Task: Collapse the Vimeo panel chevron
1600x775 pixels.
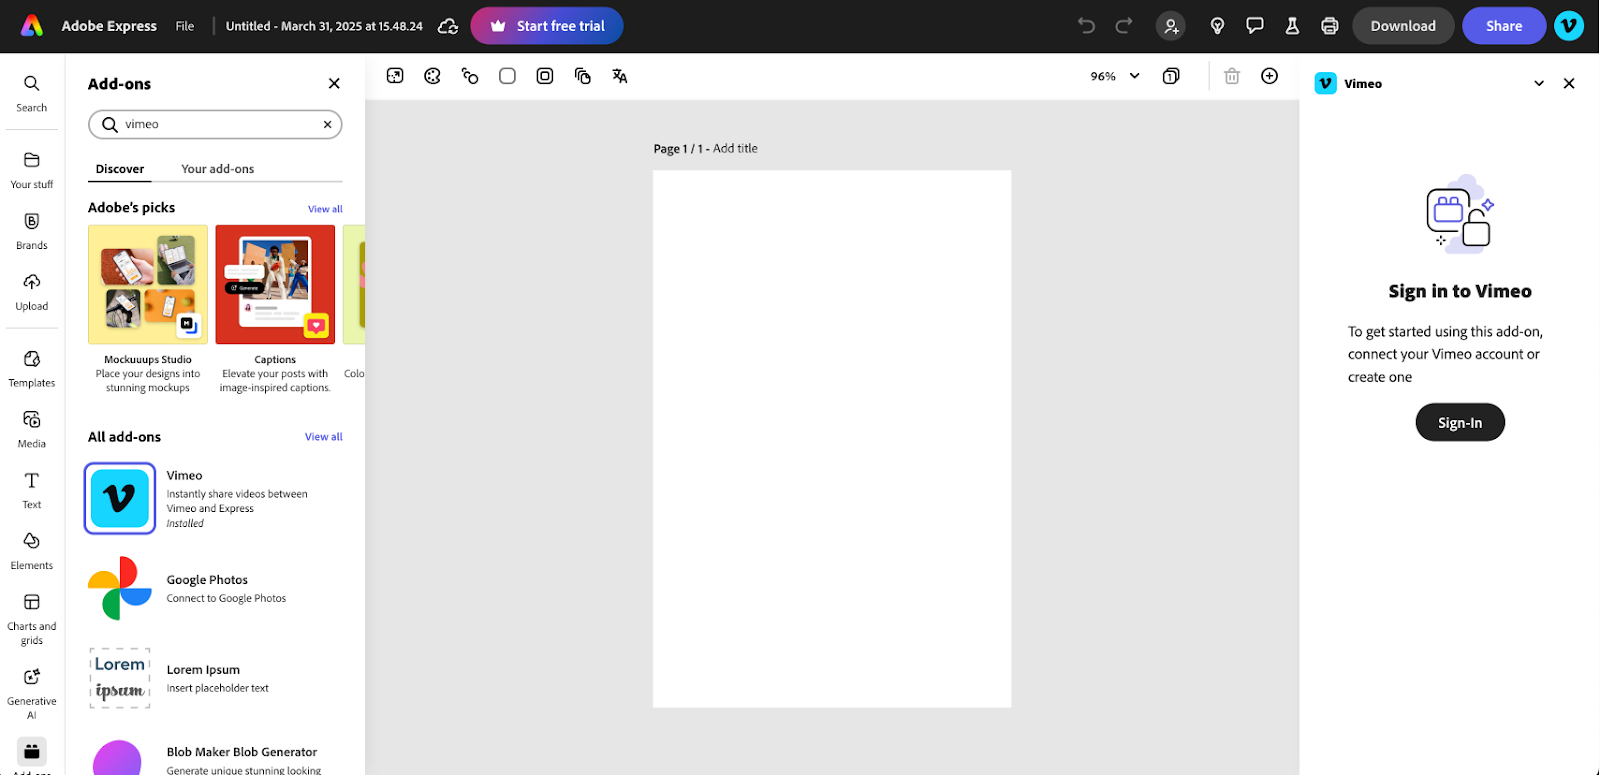Action: point(1538,84)
